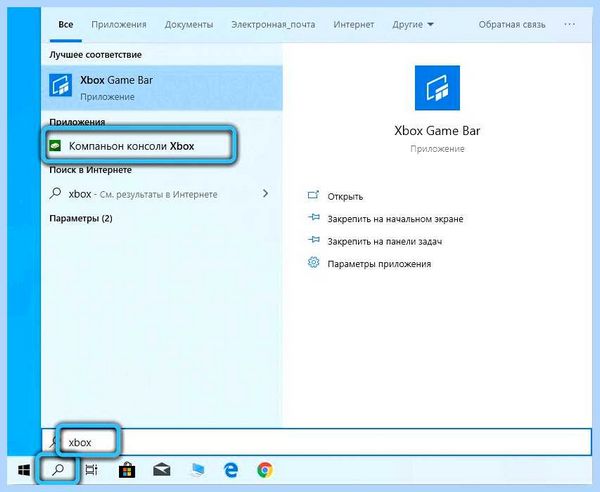The height and width of the screenshot is (492, 600).
Task: Launch Google Chrome from the taskbar
Action: [x=265, y=470]
